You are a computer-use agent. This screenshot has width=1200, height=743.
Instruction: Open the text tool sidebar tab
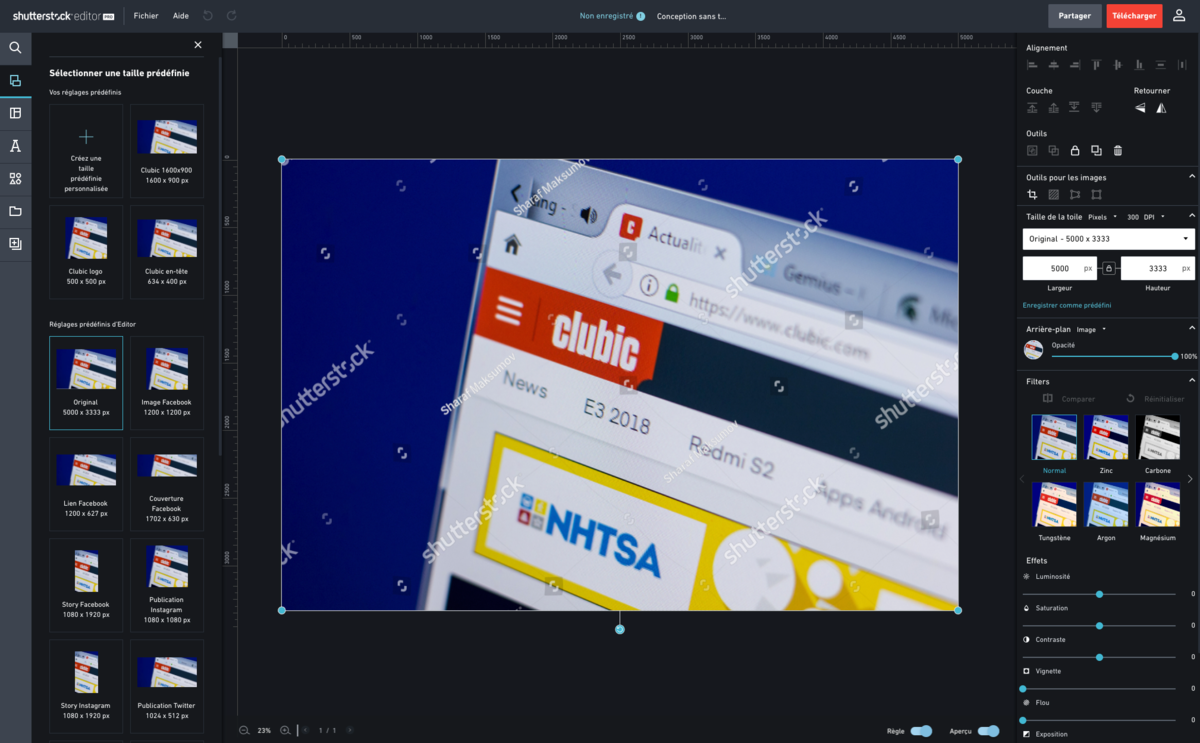(15, 146)
